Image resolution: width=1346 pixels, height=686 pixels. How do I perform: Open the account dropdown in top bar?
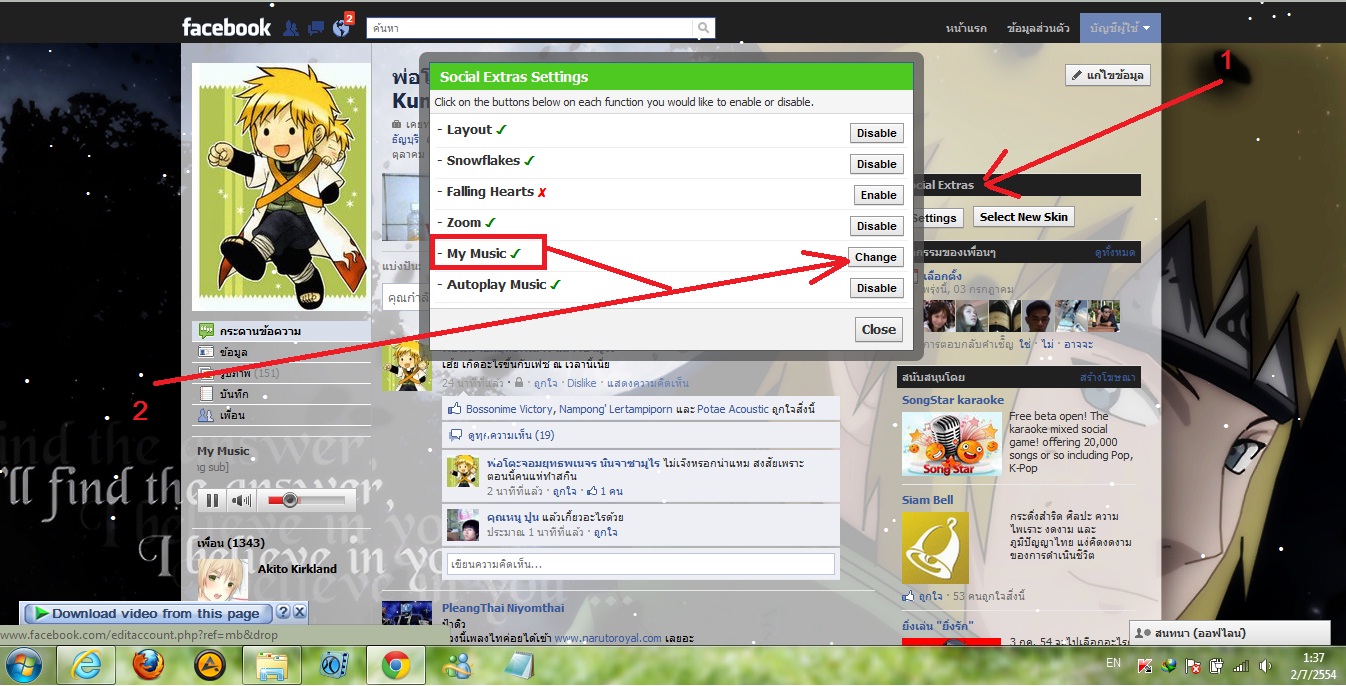coord(1120,28)
